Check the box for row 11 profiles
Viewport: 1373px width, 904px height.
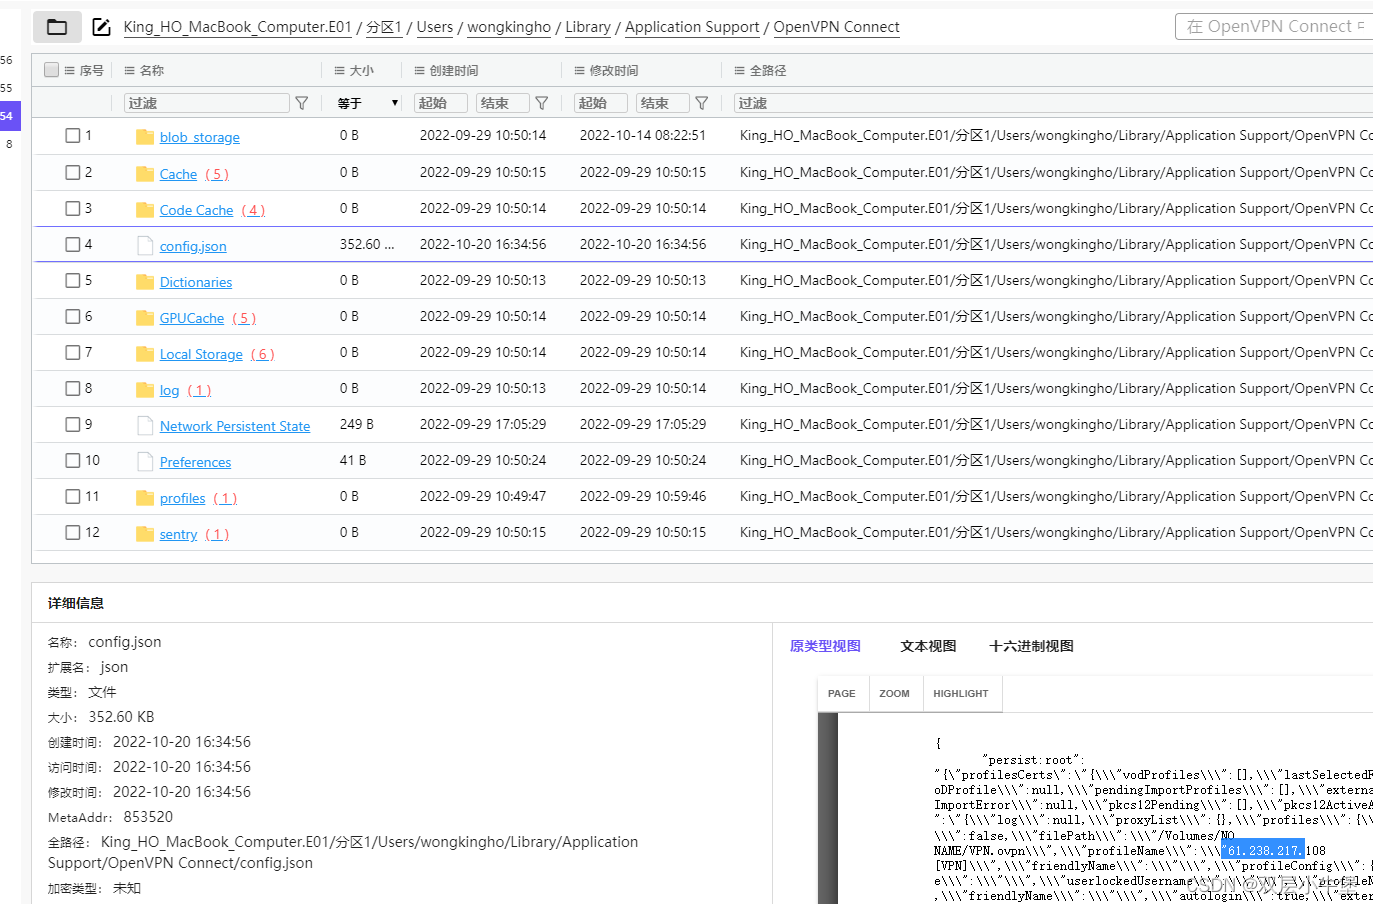click(73, 496)
